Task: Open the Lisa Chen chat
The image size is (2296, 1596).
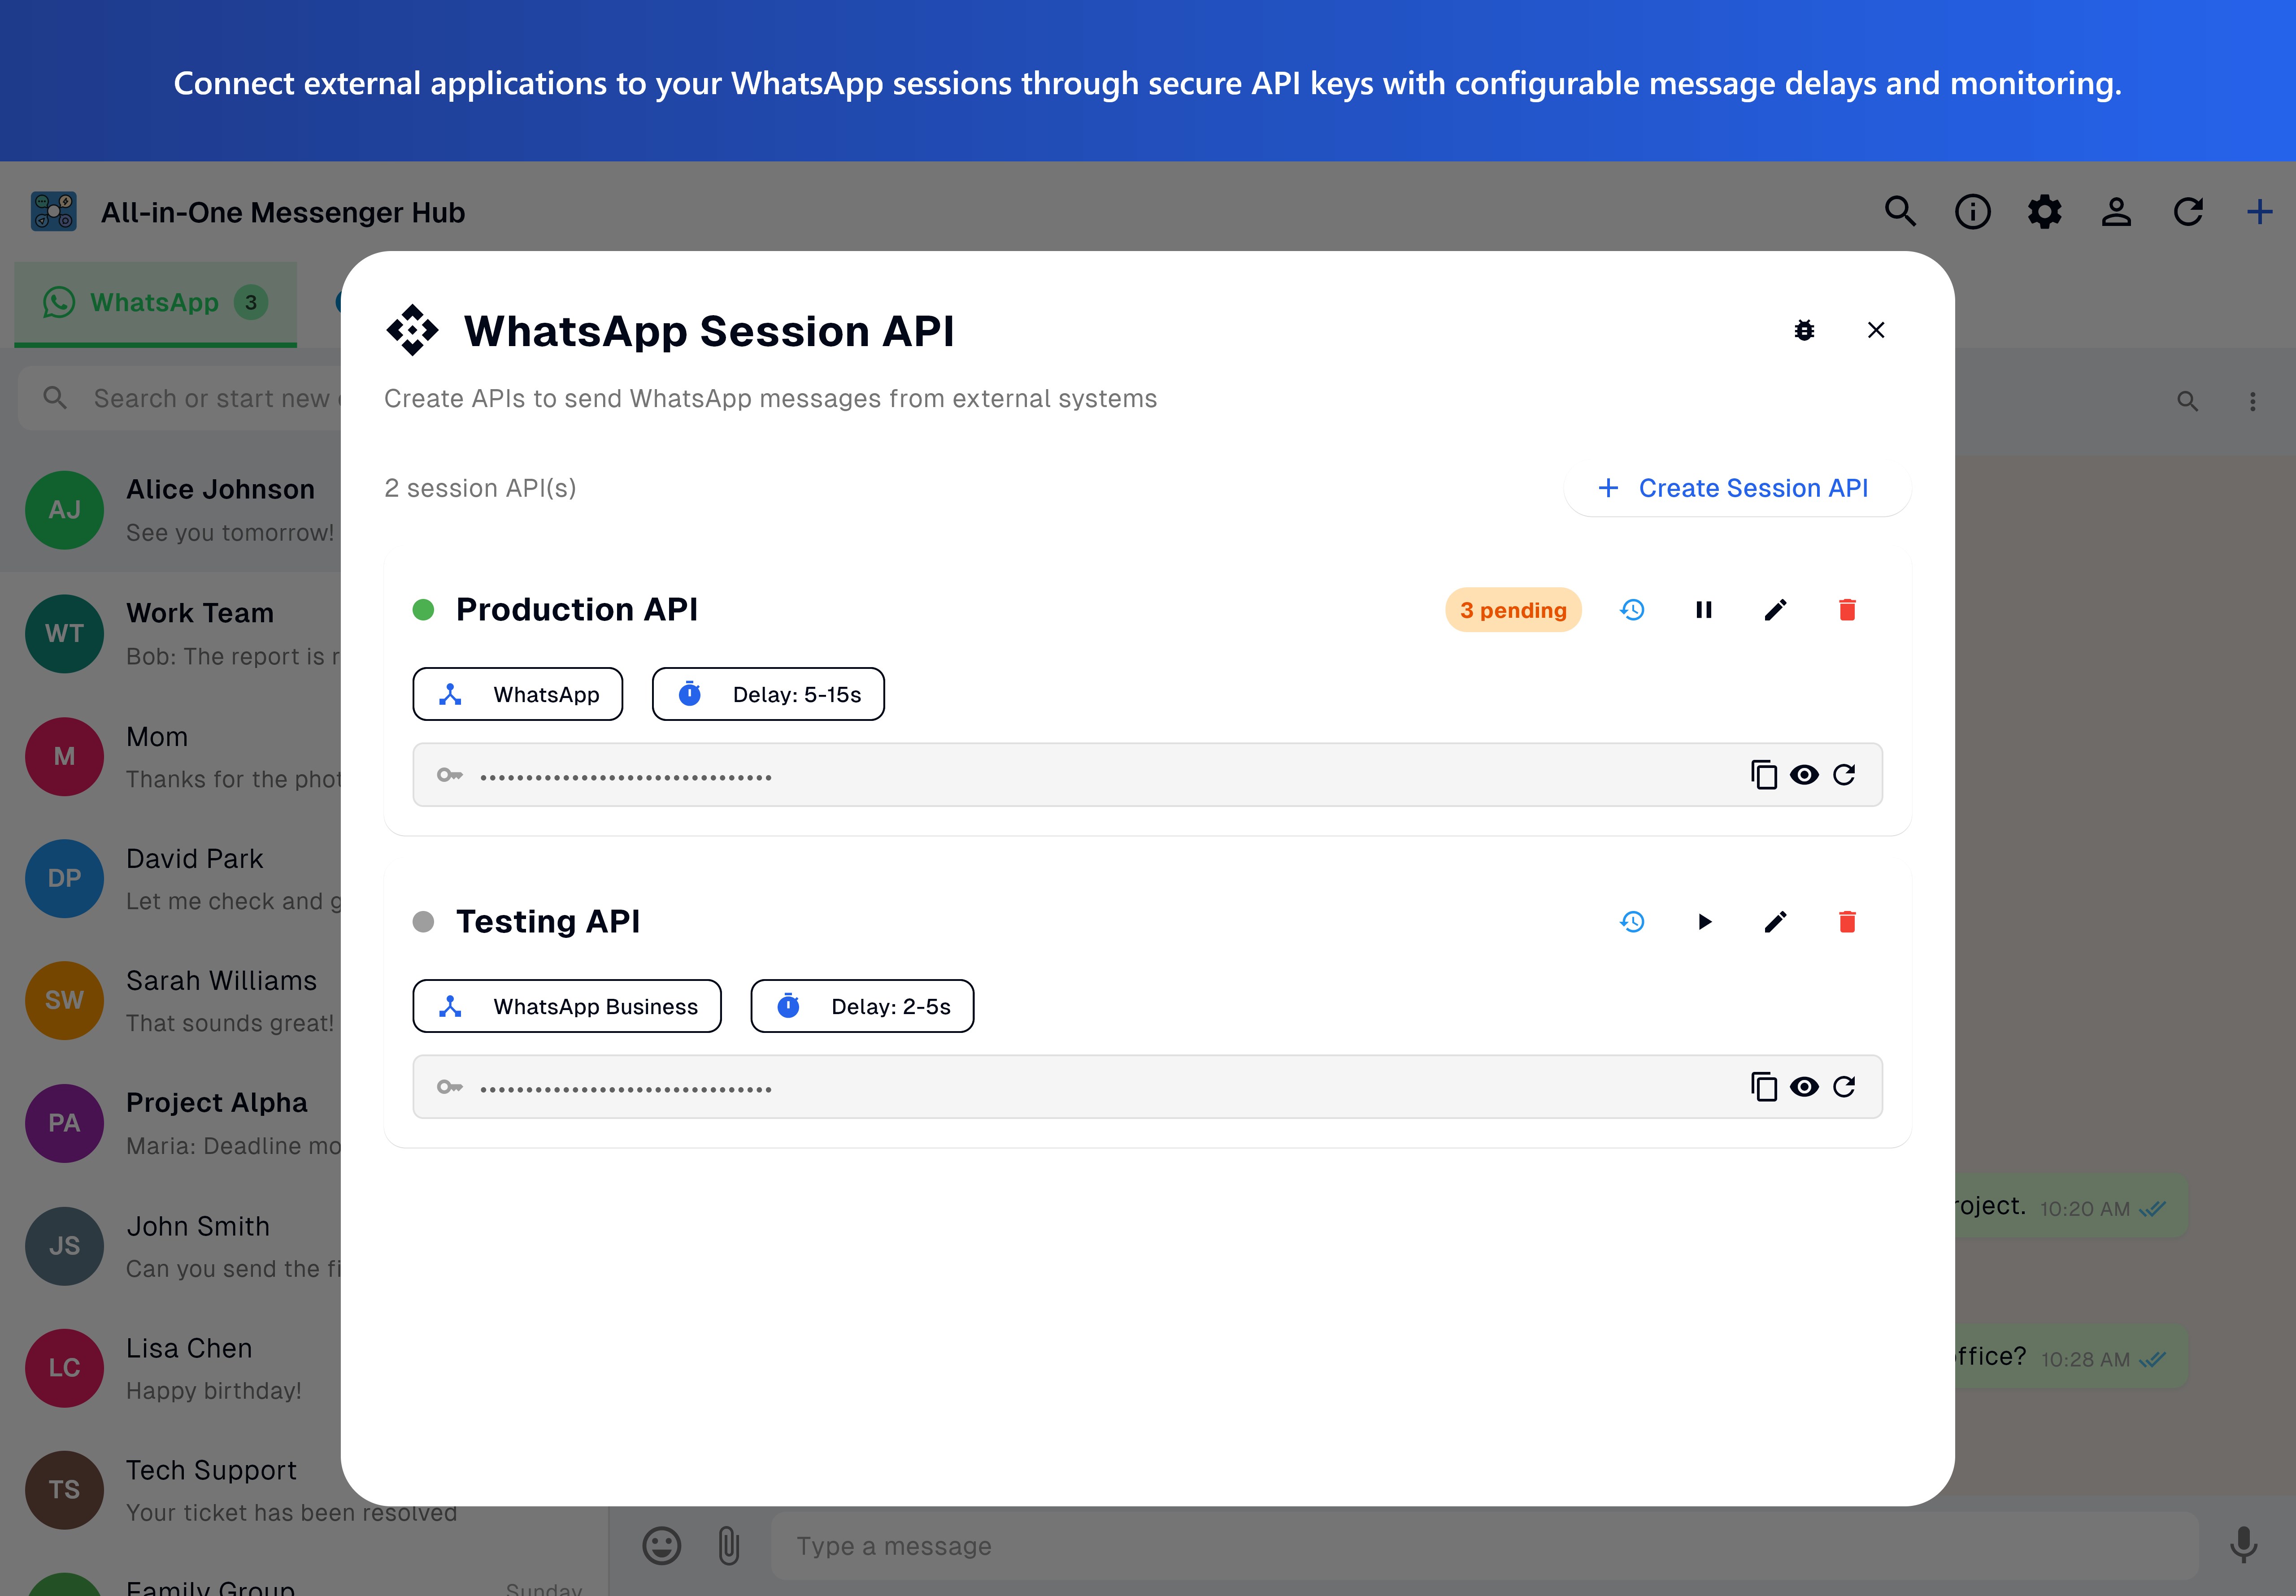Action: [171, 1368]
